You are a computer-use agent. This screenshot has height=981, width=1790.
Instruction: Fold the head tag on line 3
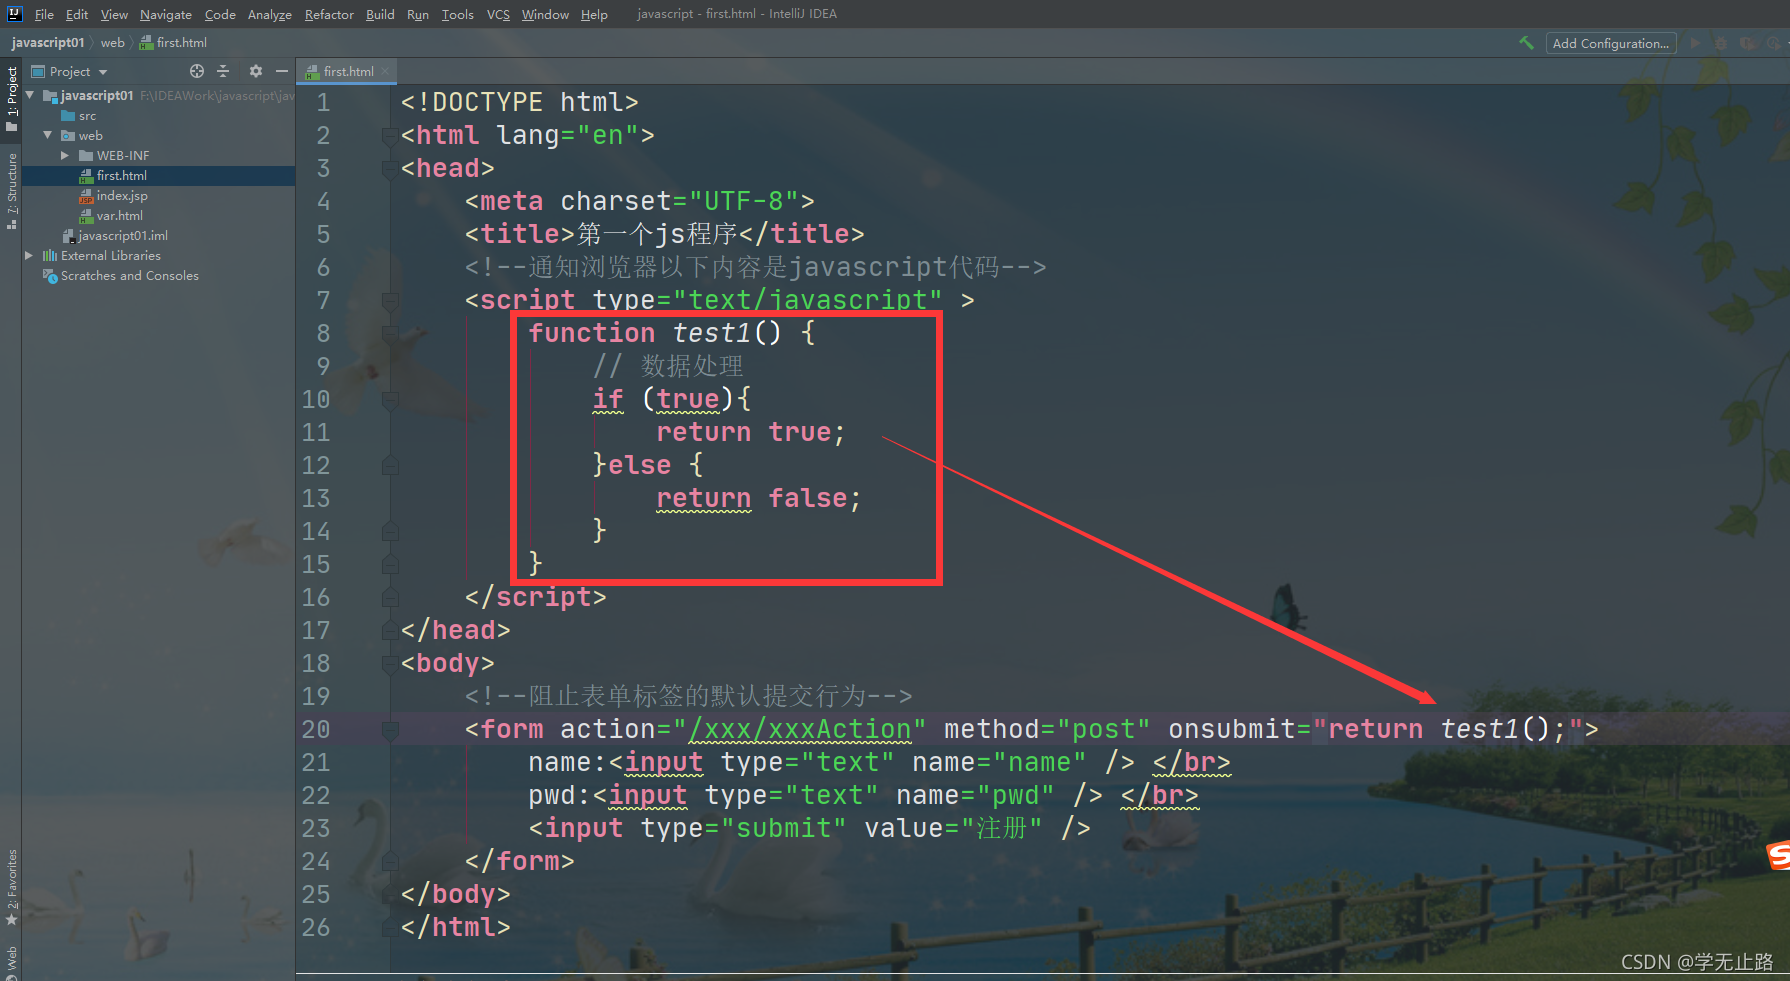pos(390,169)
